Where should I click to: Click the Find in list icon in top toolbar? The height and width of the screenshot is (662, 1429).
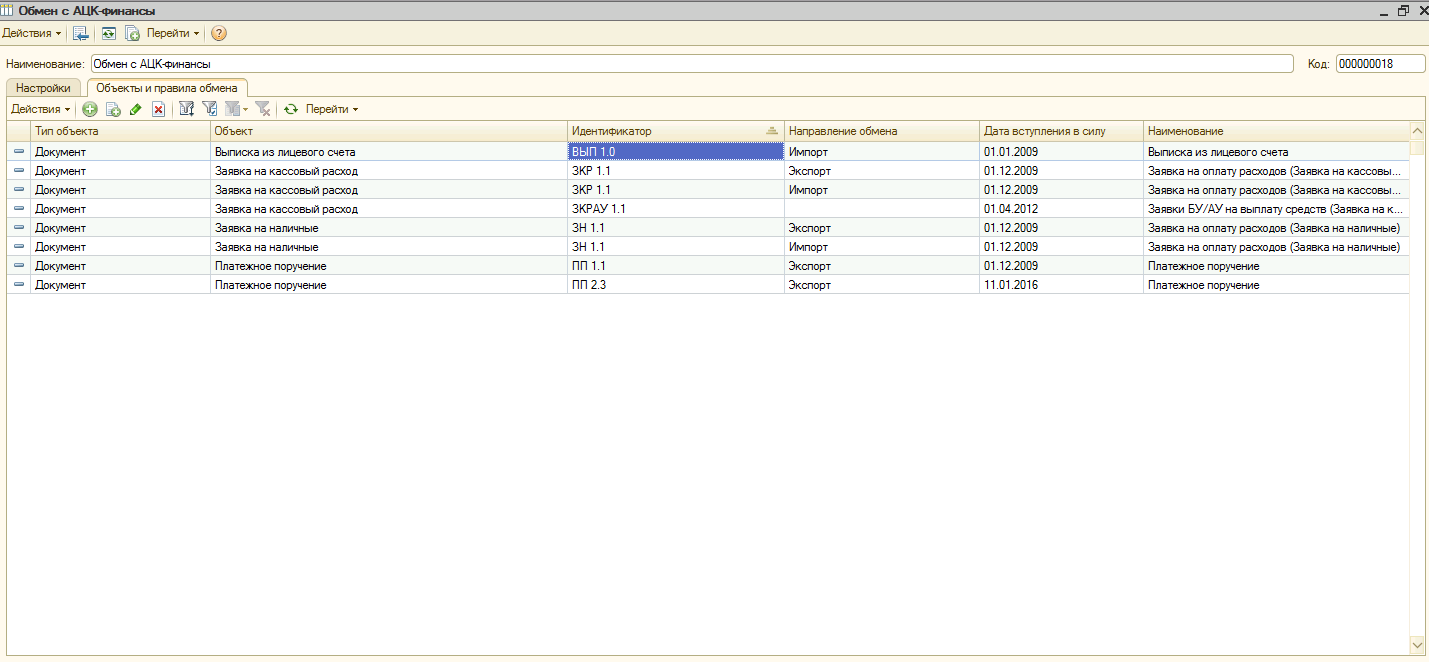81,33
